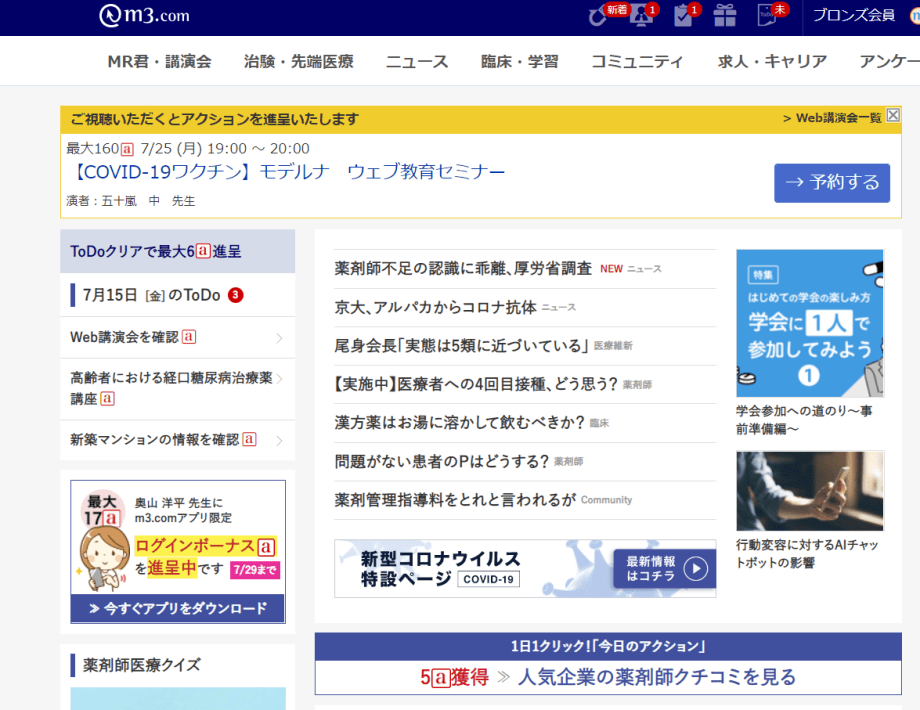Image resolution: width=920 pixels, height=710 pixels.
Task: Click the NEW label beside 薬剤師不足 news
Action: (x=611, y=269)
